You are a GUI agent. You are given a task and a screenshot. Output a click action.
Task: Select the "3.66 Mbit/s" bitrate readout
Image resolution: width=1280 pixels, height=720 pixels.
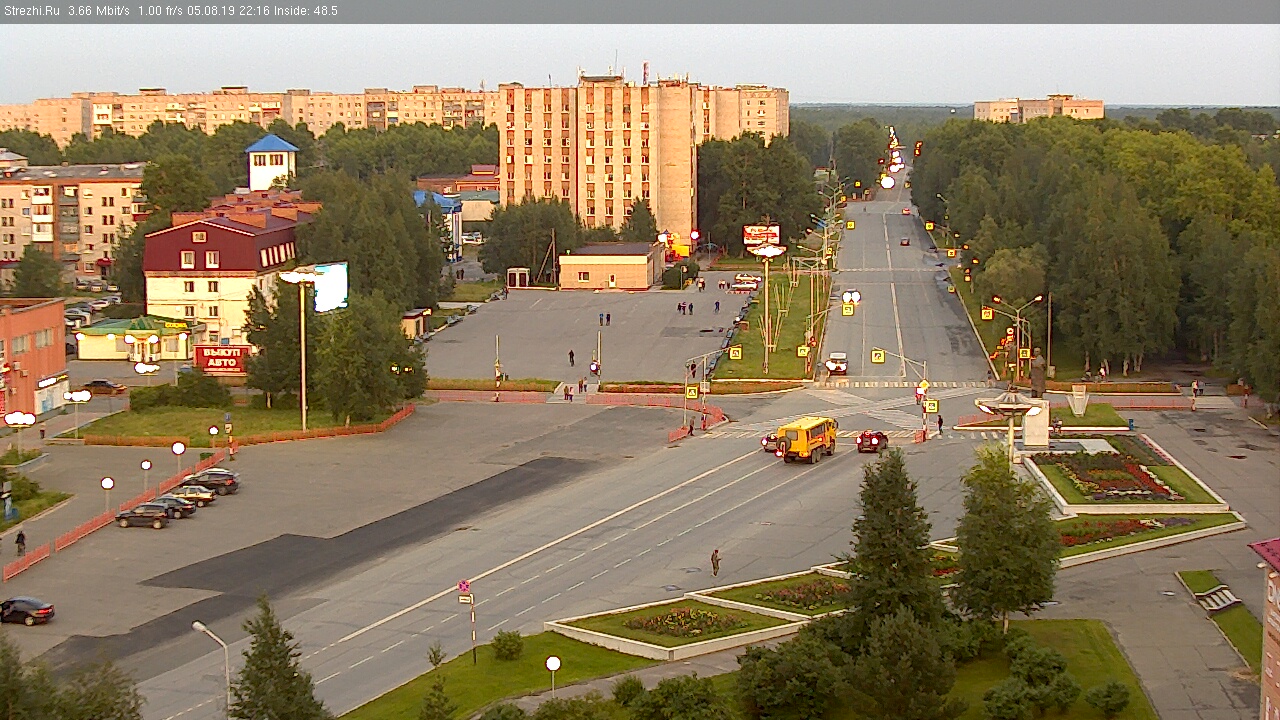pos(99,11)
